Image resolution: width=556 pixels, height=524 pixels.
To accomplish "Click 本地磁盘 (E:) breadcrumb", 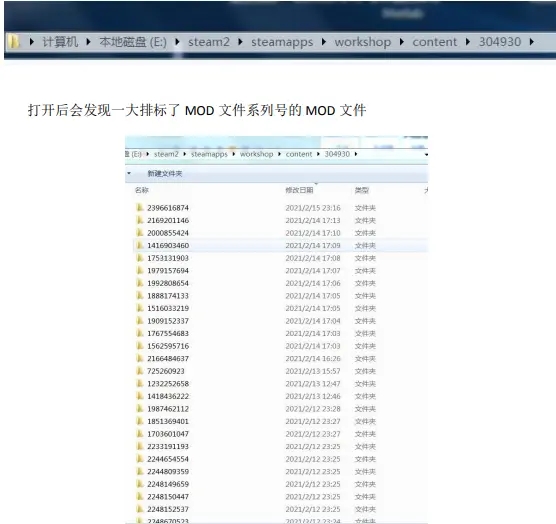I will click(x=133, y=42).
